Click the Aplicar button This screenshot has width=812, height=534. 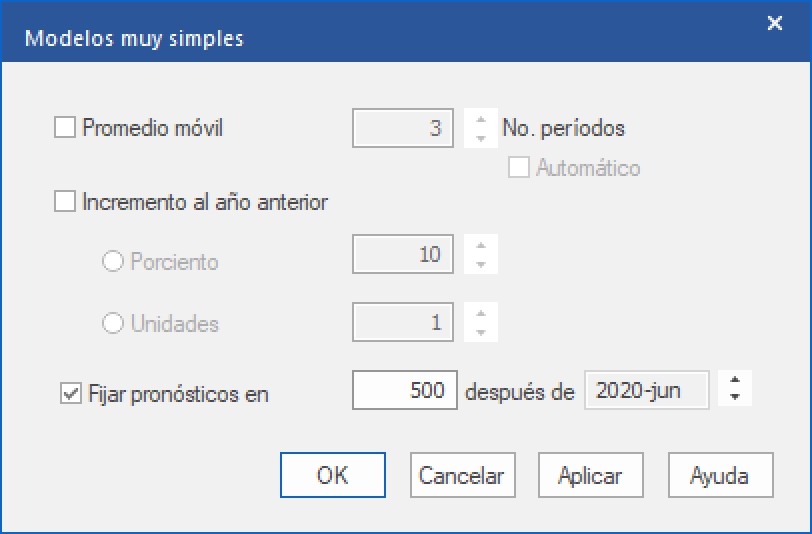pos(590,476)
